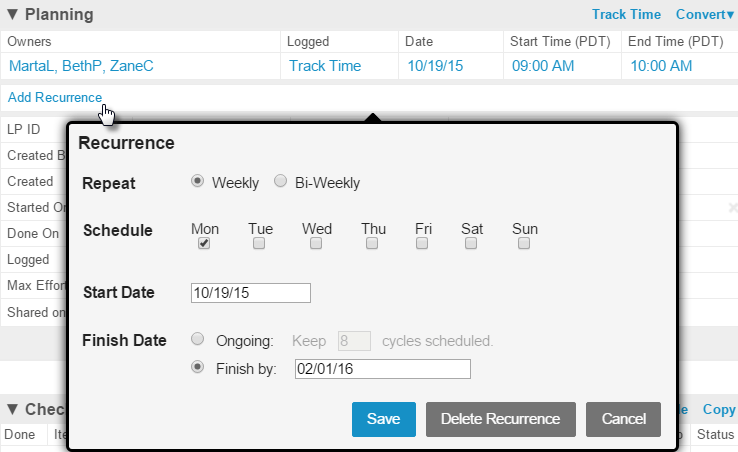Image resolution: width=738 pixels, height=452 pixels.
Task: Uncheck the Mon schedule checkbox
Action: click(204, 243)
